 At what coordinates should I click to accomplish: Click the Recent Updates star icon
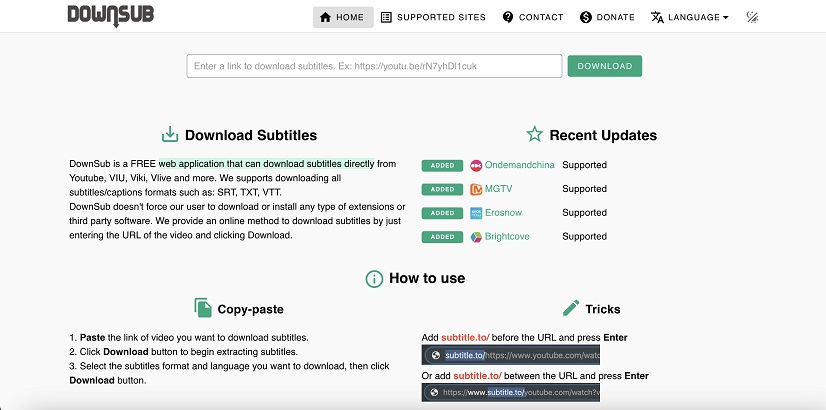[534, 135]
